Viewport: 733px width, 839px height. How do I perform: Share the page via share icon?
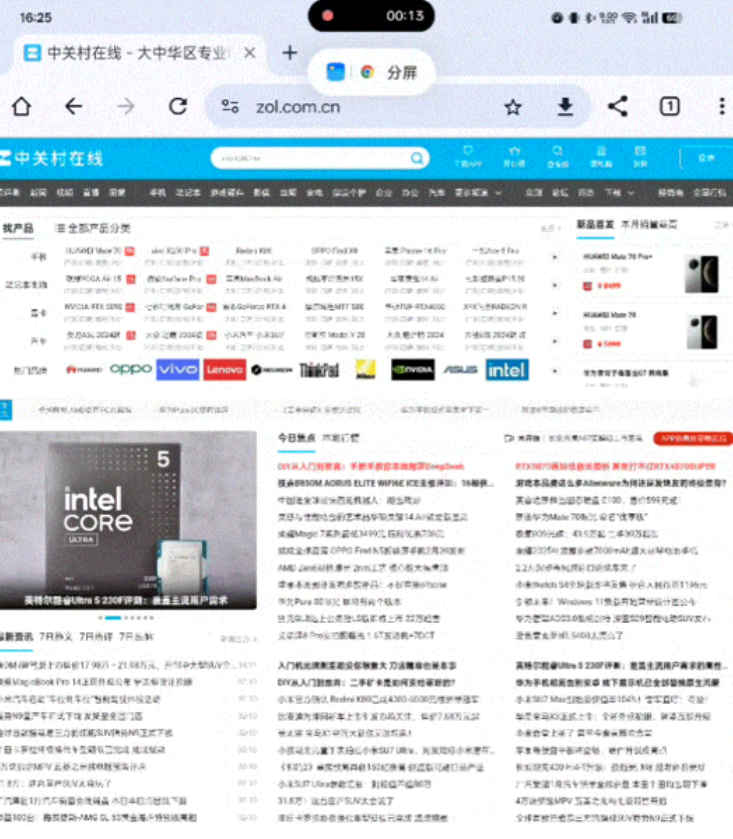pyautogui.click(x=617, y=106)
